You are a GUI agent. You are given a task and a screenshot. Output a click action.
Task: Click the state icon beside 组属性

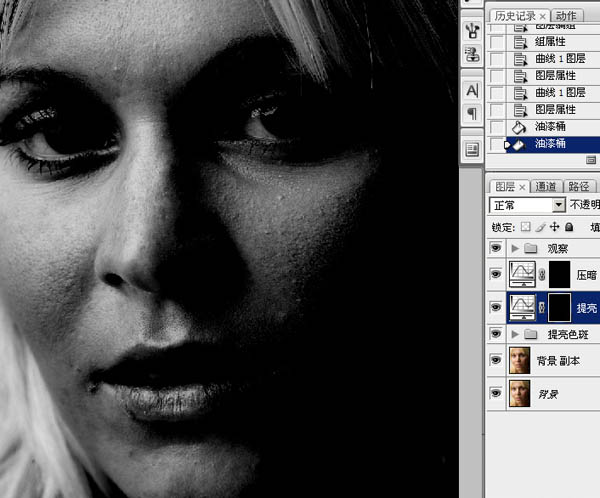tap(520, 42)
